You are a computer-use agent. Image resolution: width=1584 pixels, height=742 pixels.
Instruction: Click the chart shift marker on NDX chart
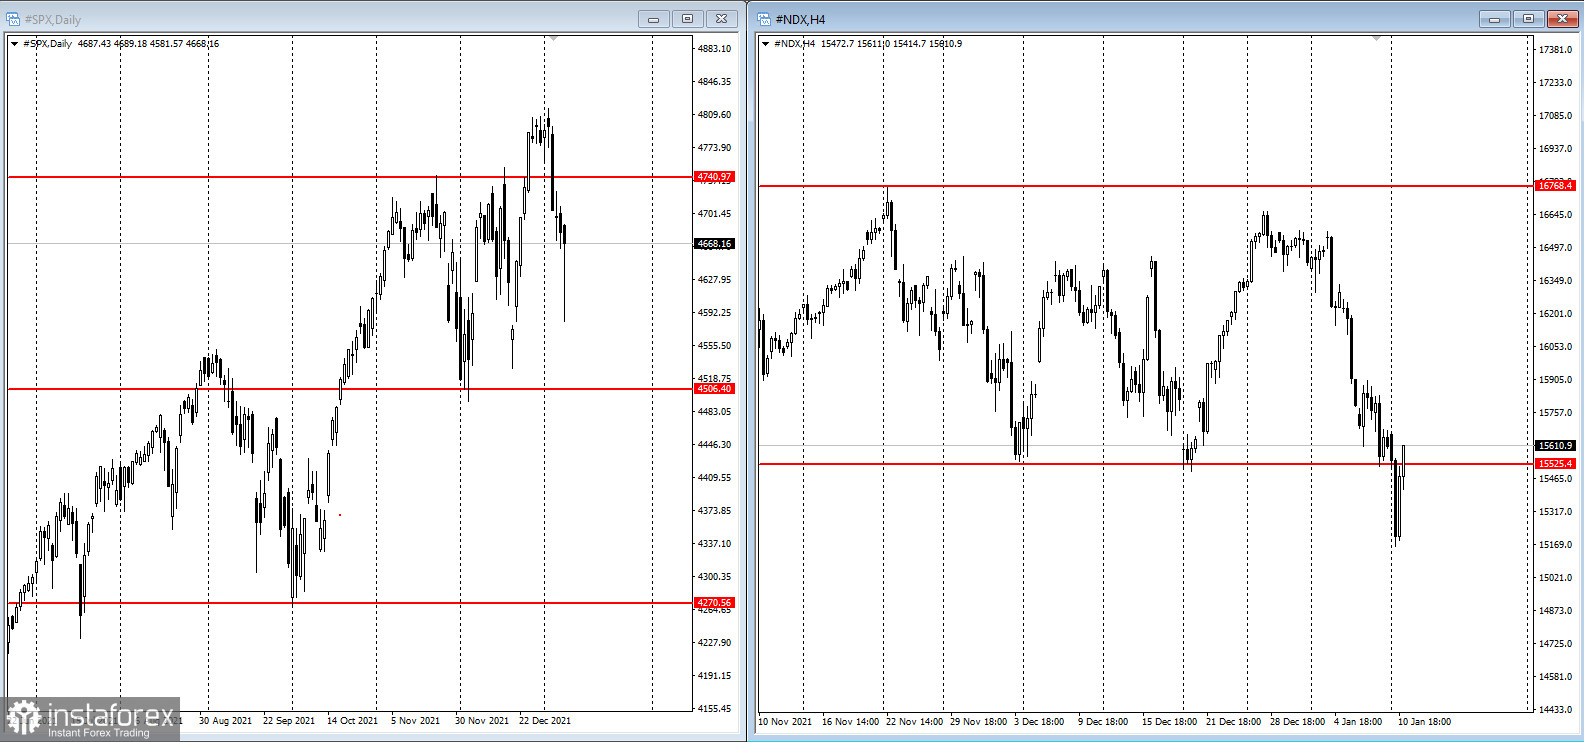point(1377,38)
